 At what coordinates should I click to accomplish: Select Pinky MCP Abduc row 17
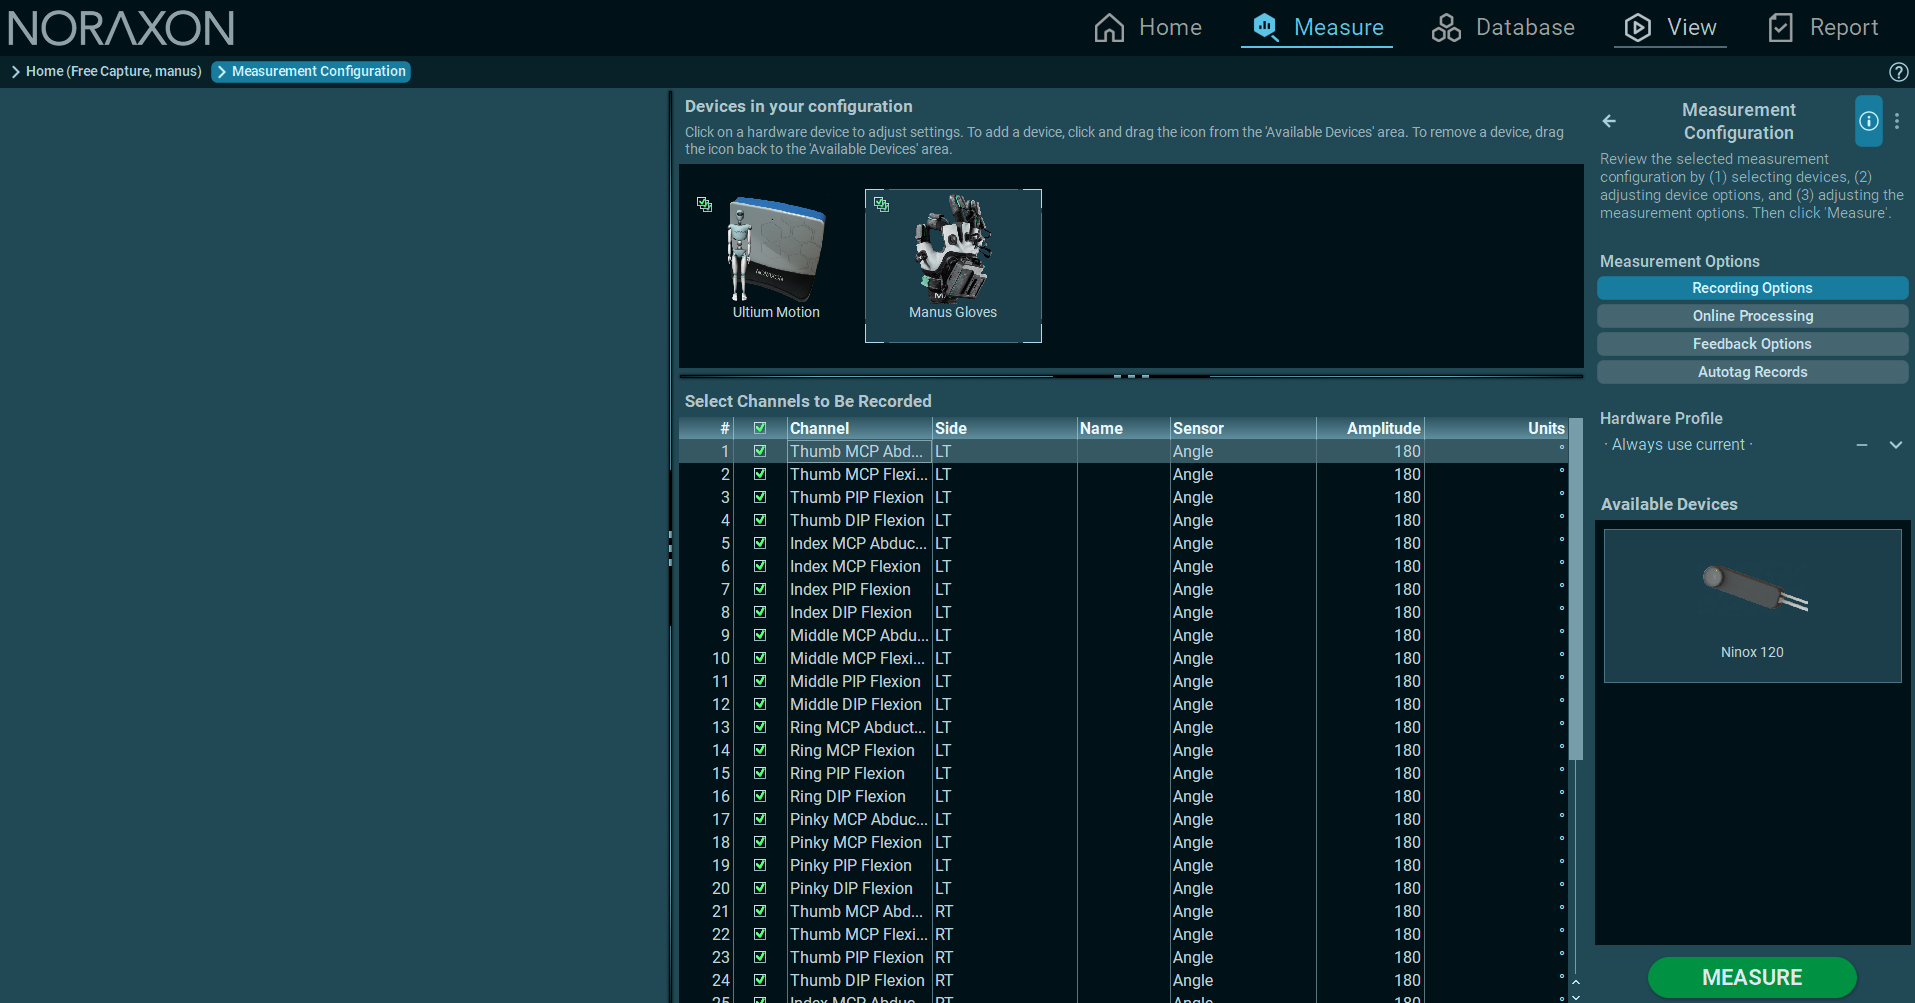point(1123,819)
